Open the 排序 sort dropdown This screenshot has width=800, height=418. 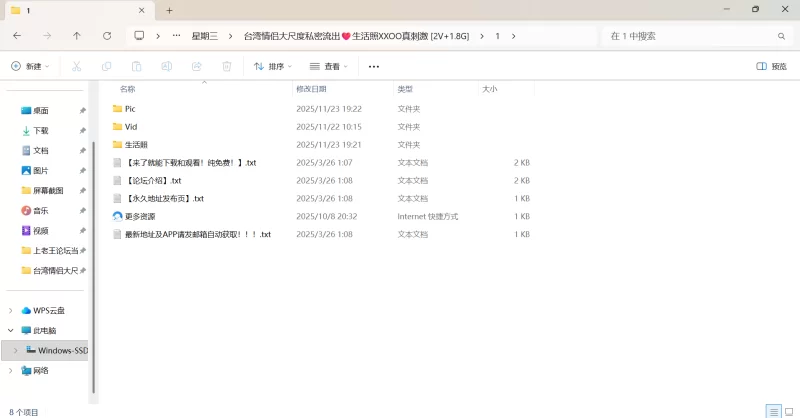point(273,67)
